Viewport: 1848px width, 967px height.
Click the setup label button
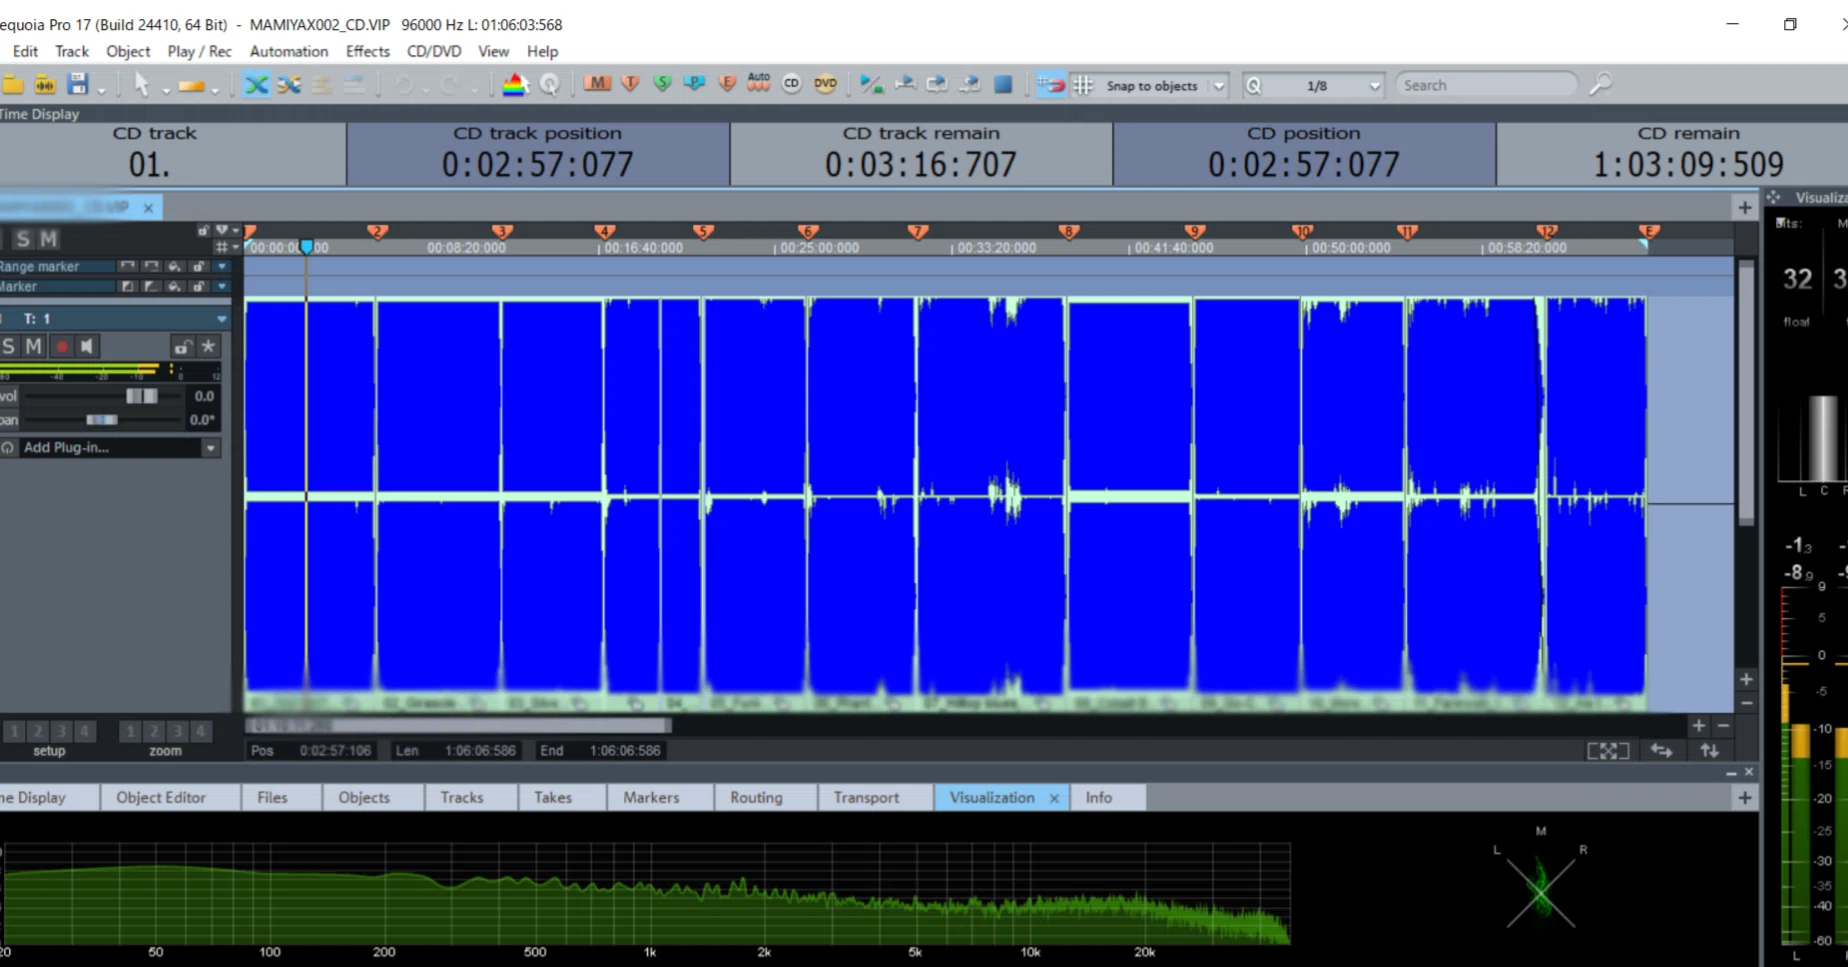point(48,751)
